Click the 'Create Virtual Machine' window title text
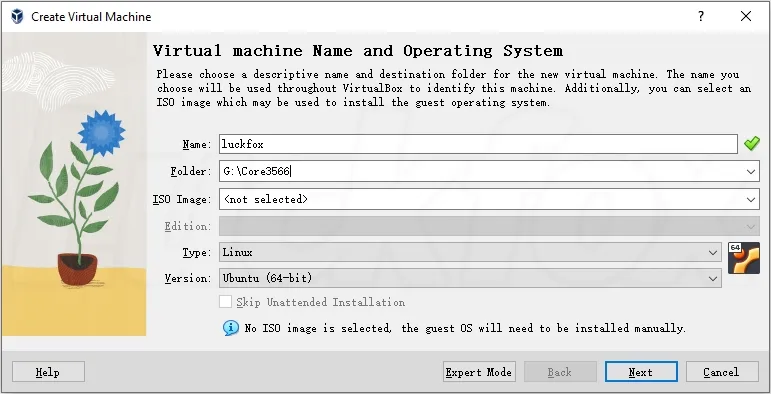The width and height of the screenshot is (771, 394). coord(91,17)
